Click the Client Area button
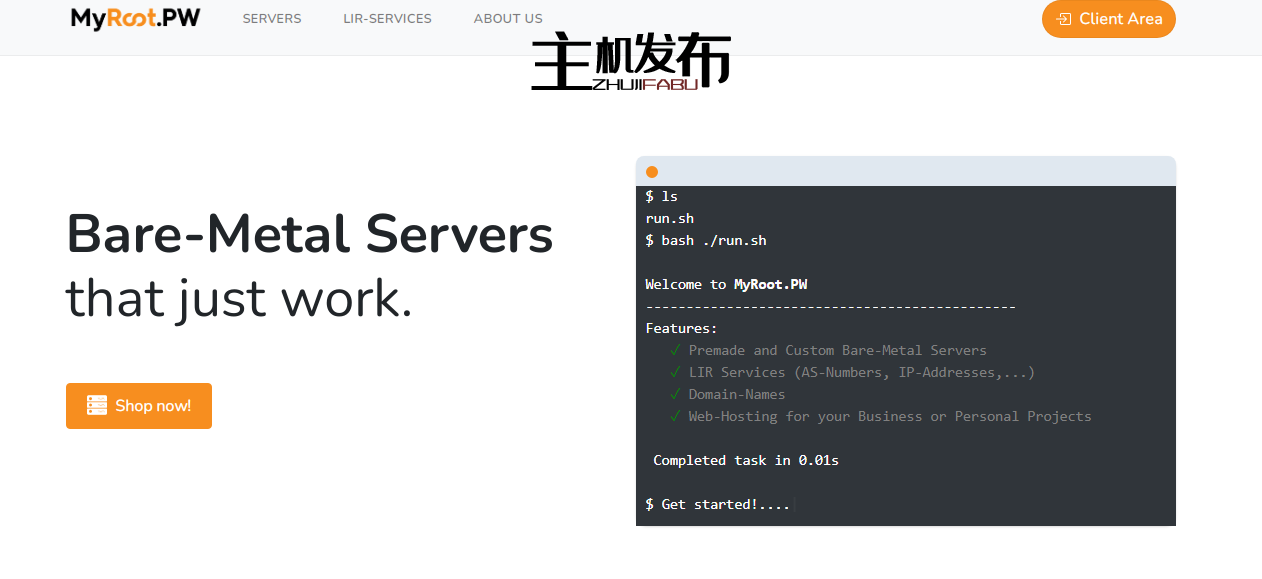This screenshot has height=579, width=1262. [1108, 19]
